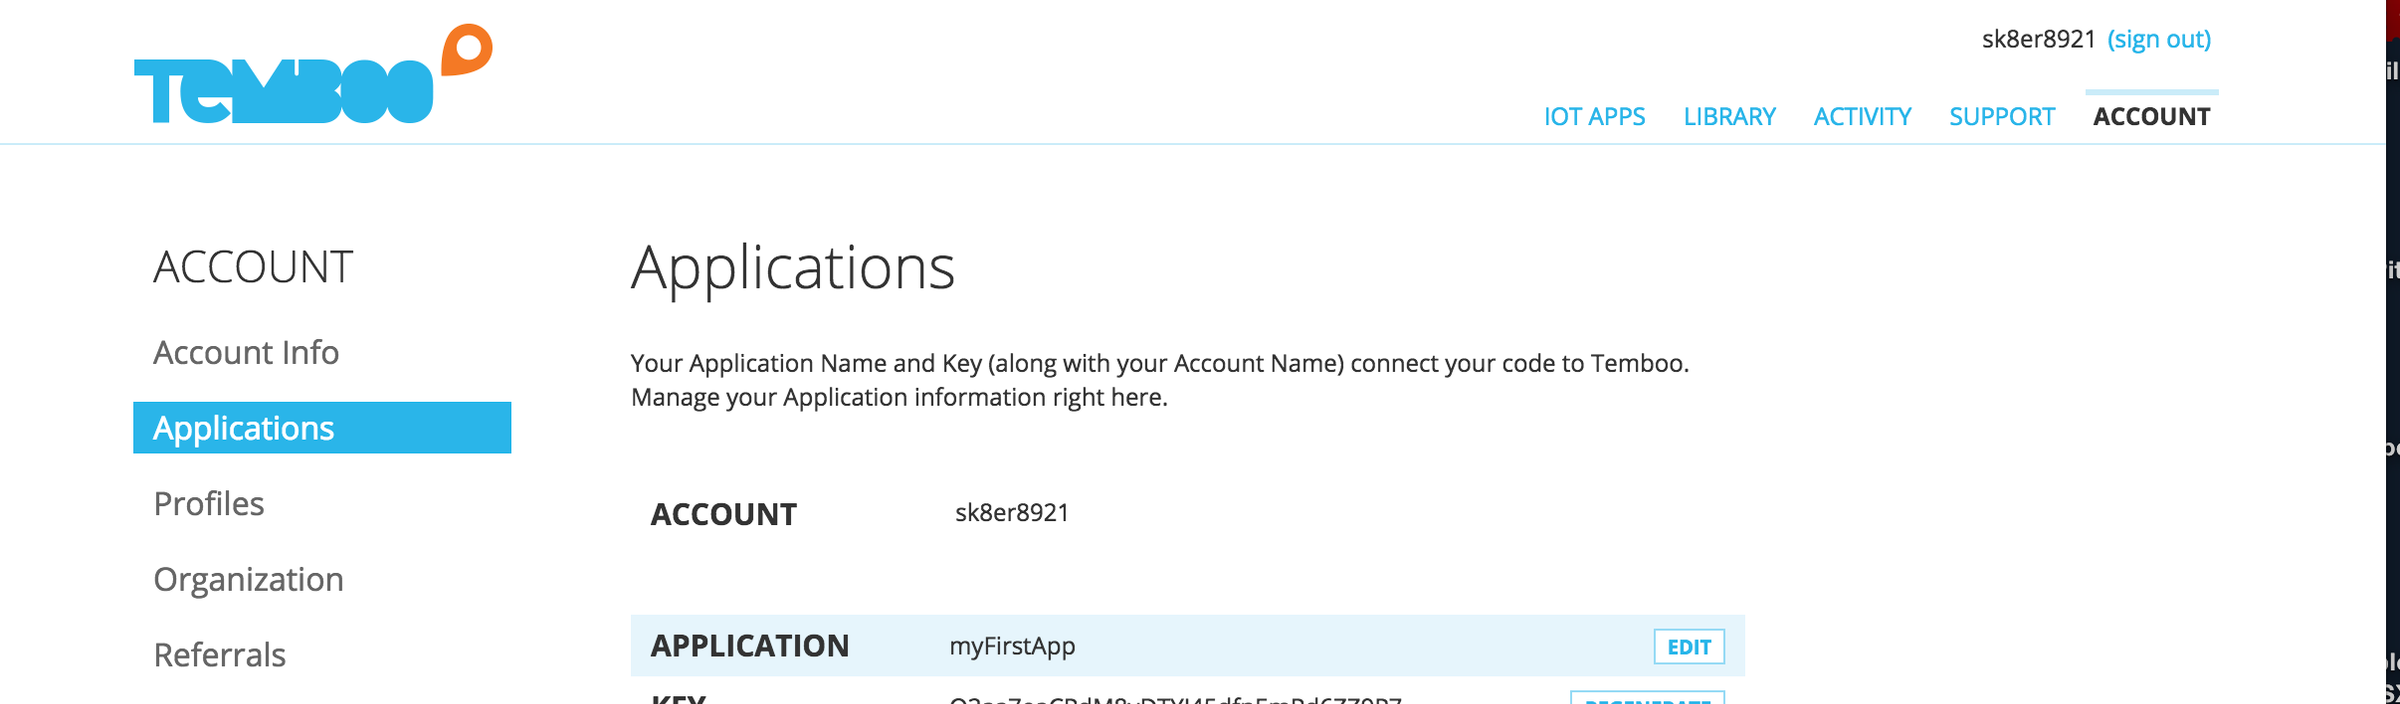Click the account name value sk8er8921
The image size is (2400, 704).
pyautogui.click(x=1012, y=513)
